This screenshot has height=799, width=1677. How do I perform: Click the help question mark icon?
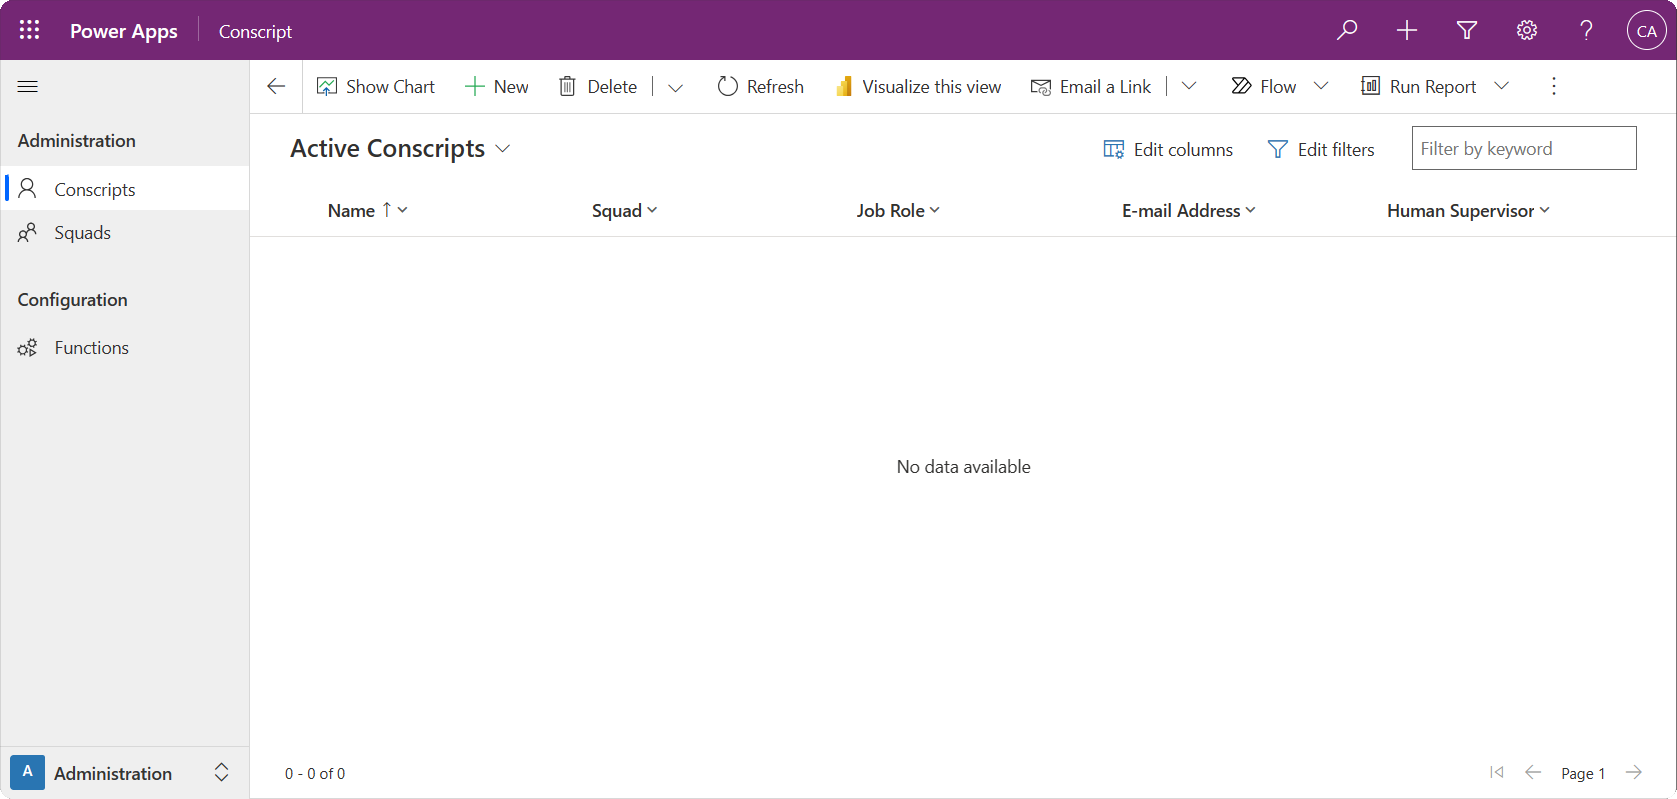coord(1587,30)
